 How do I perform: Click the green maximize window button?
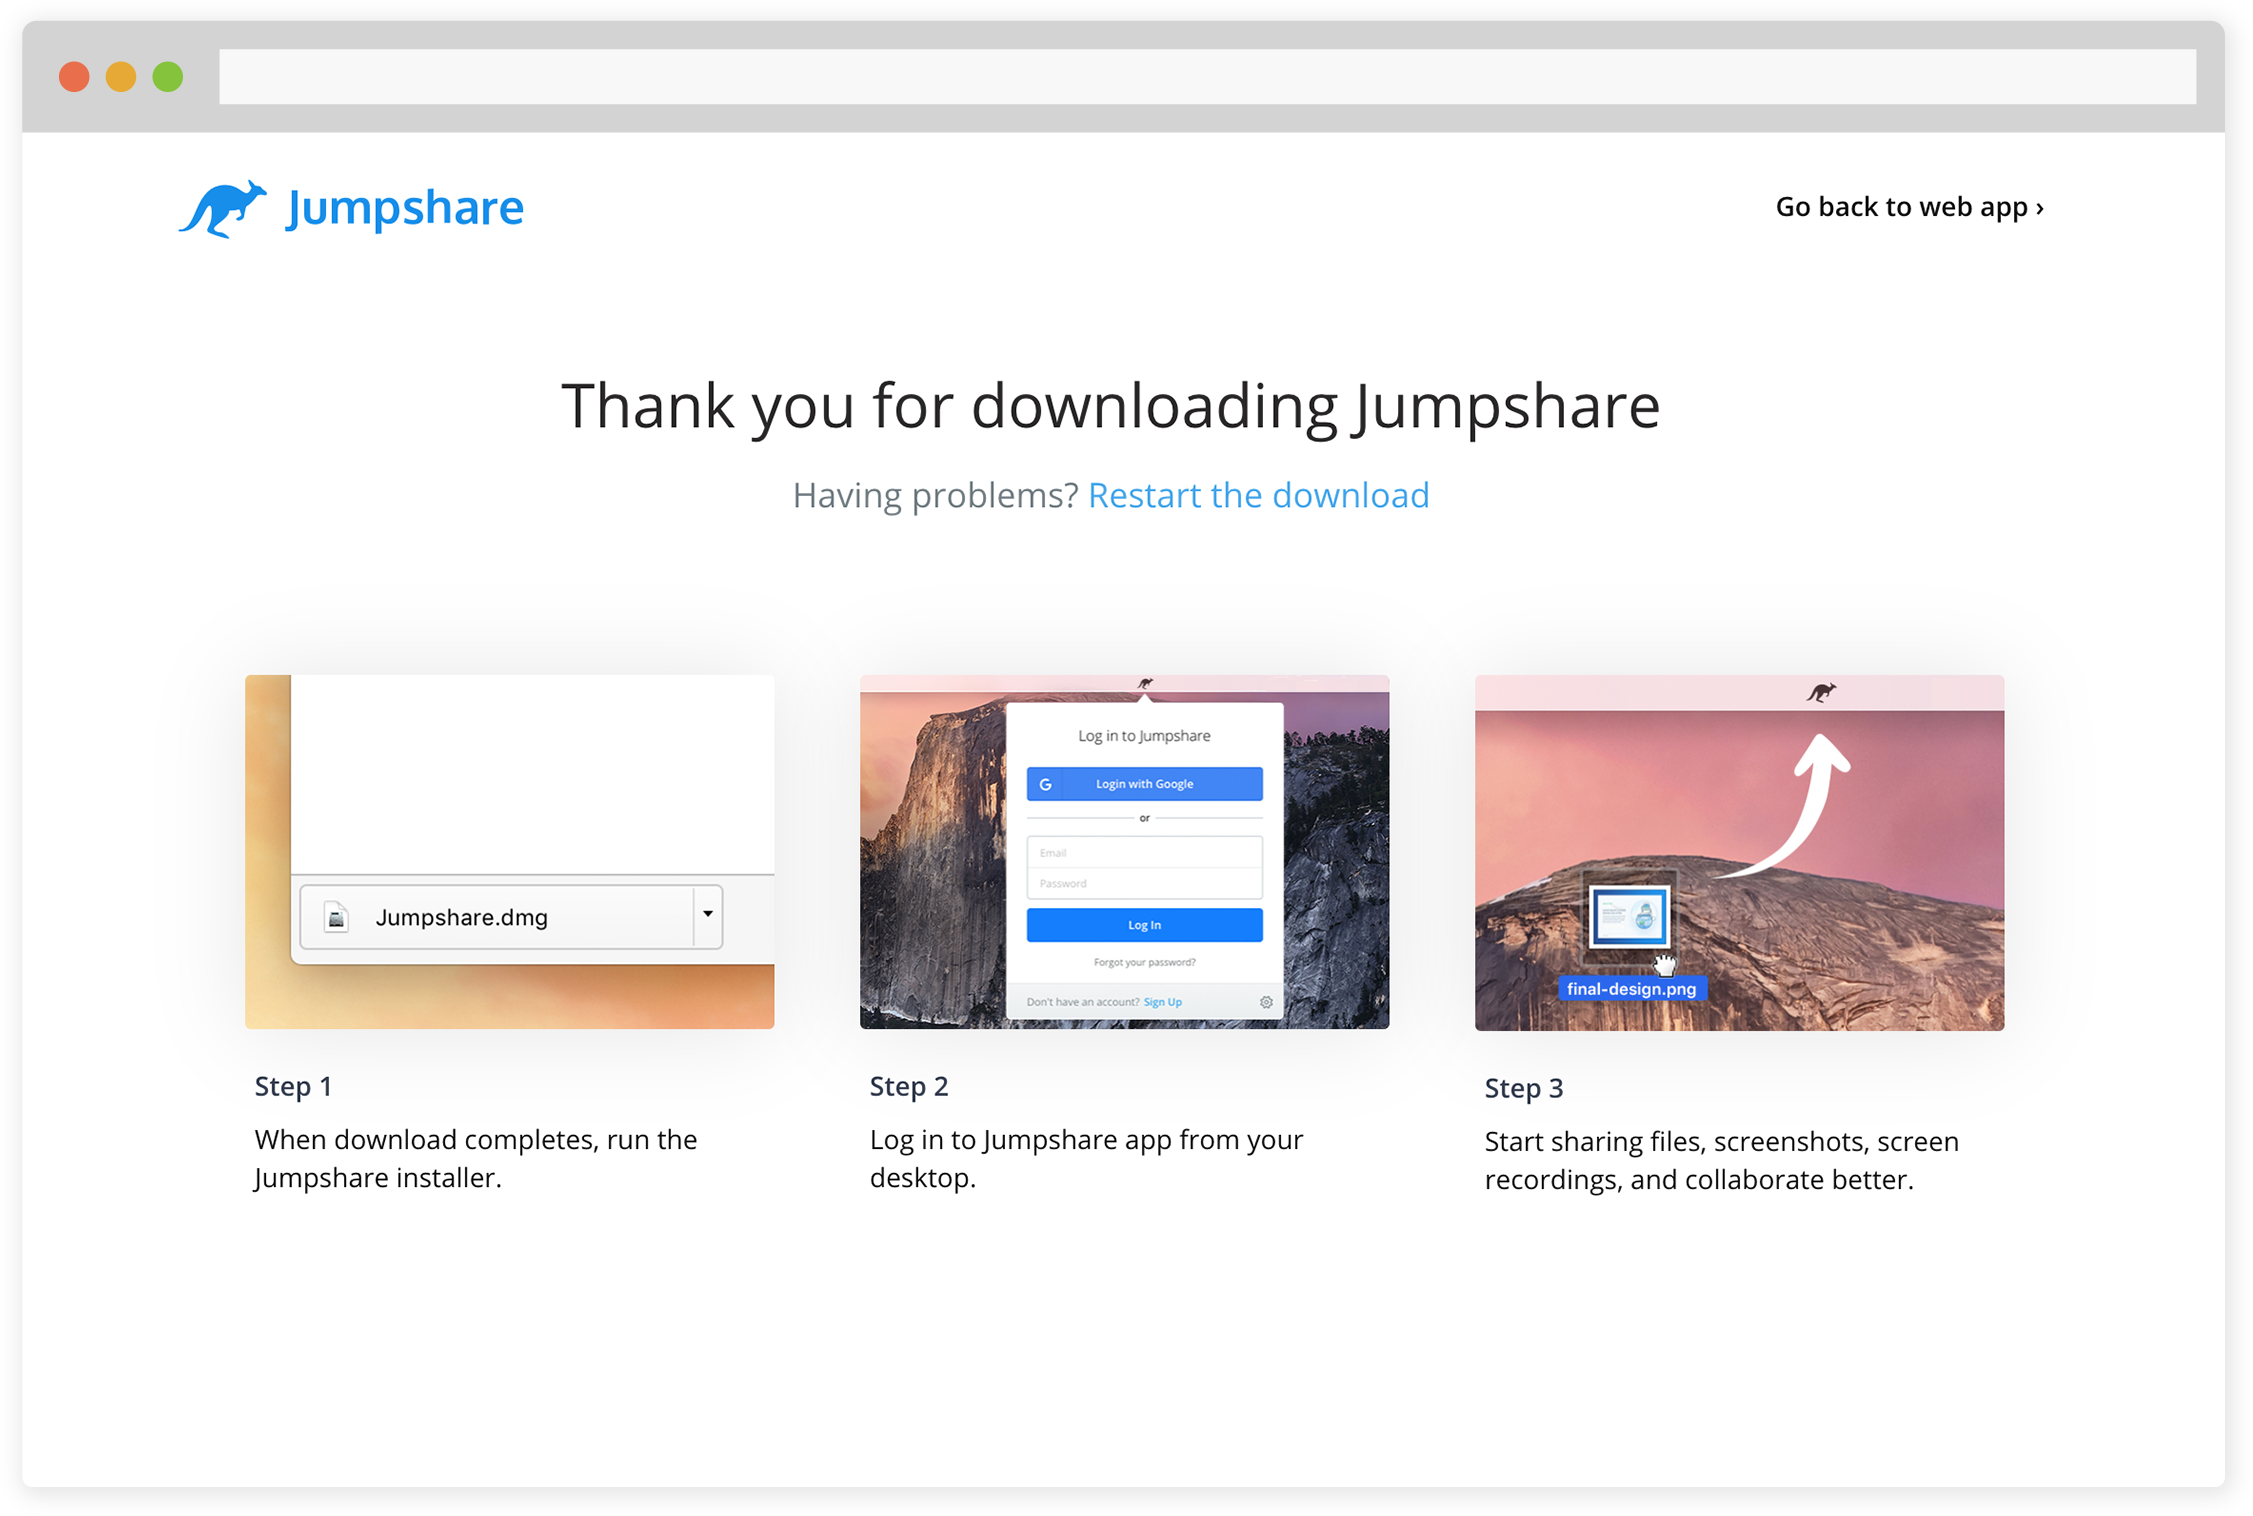168,77
